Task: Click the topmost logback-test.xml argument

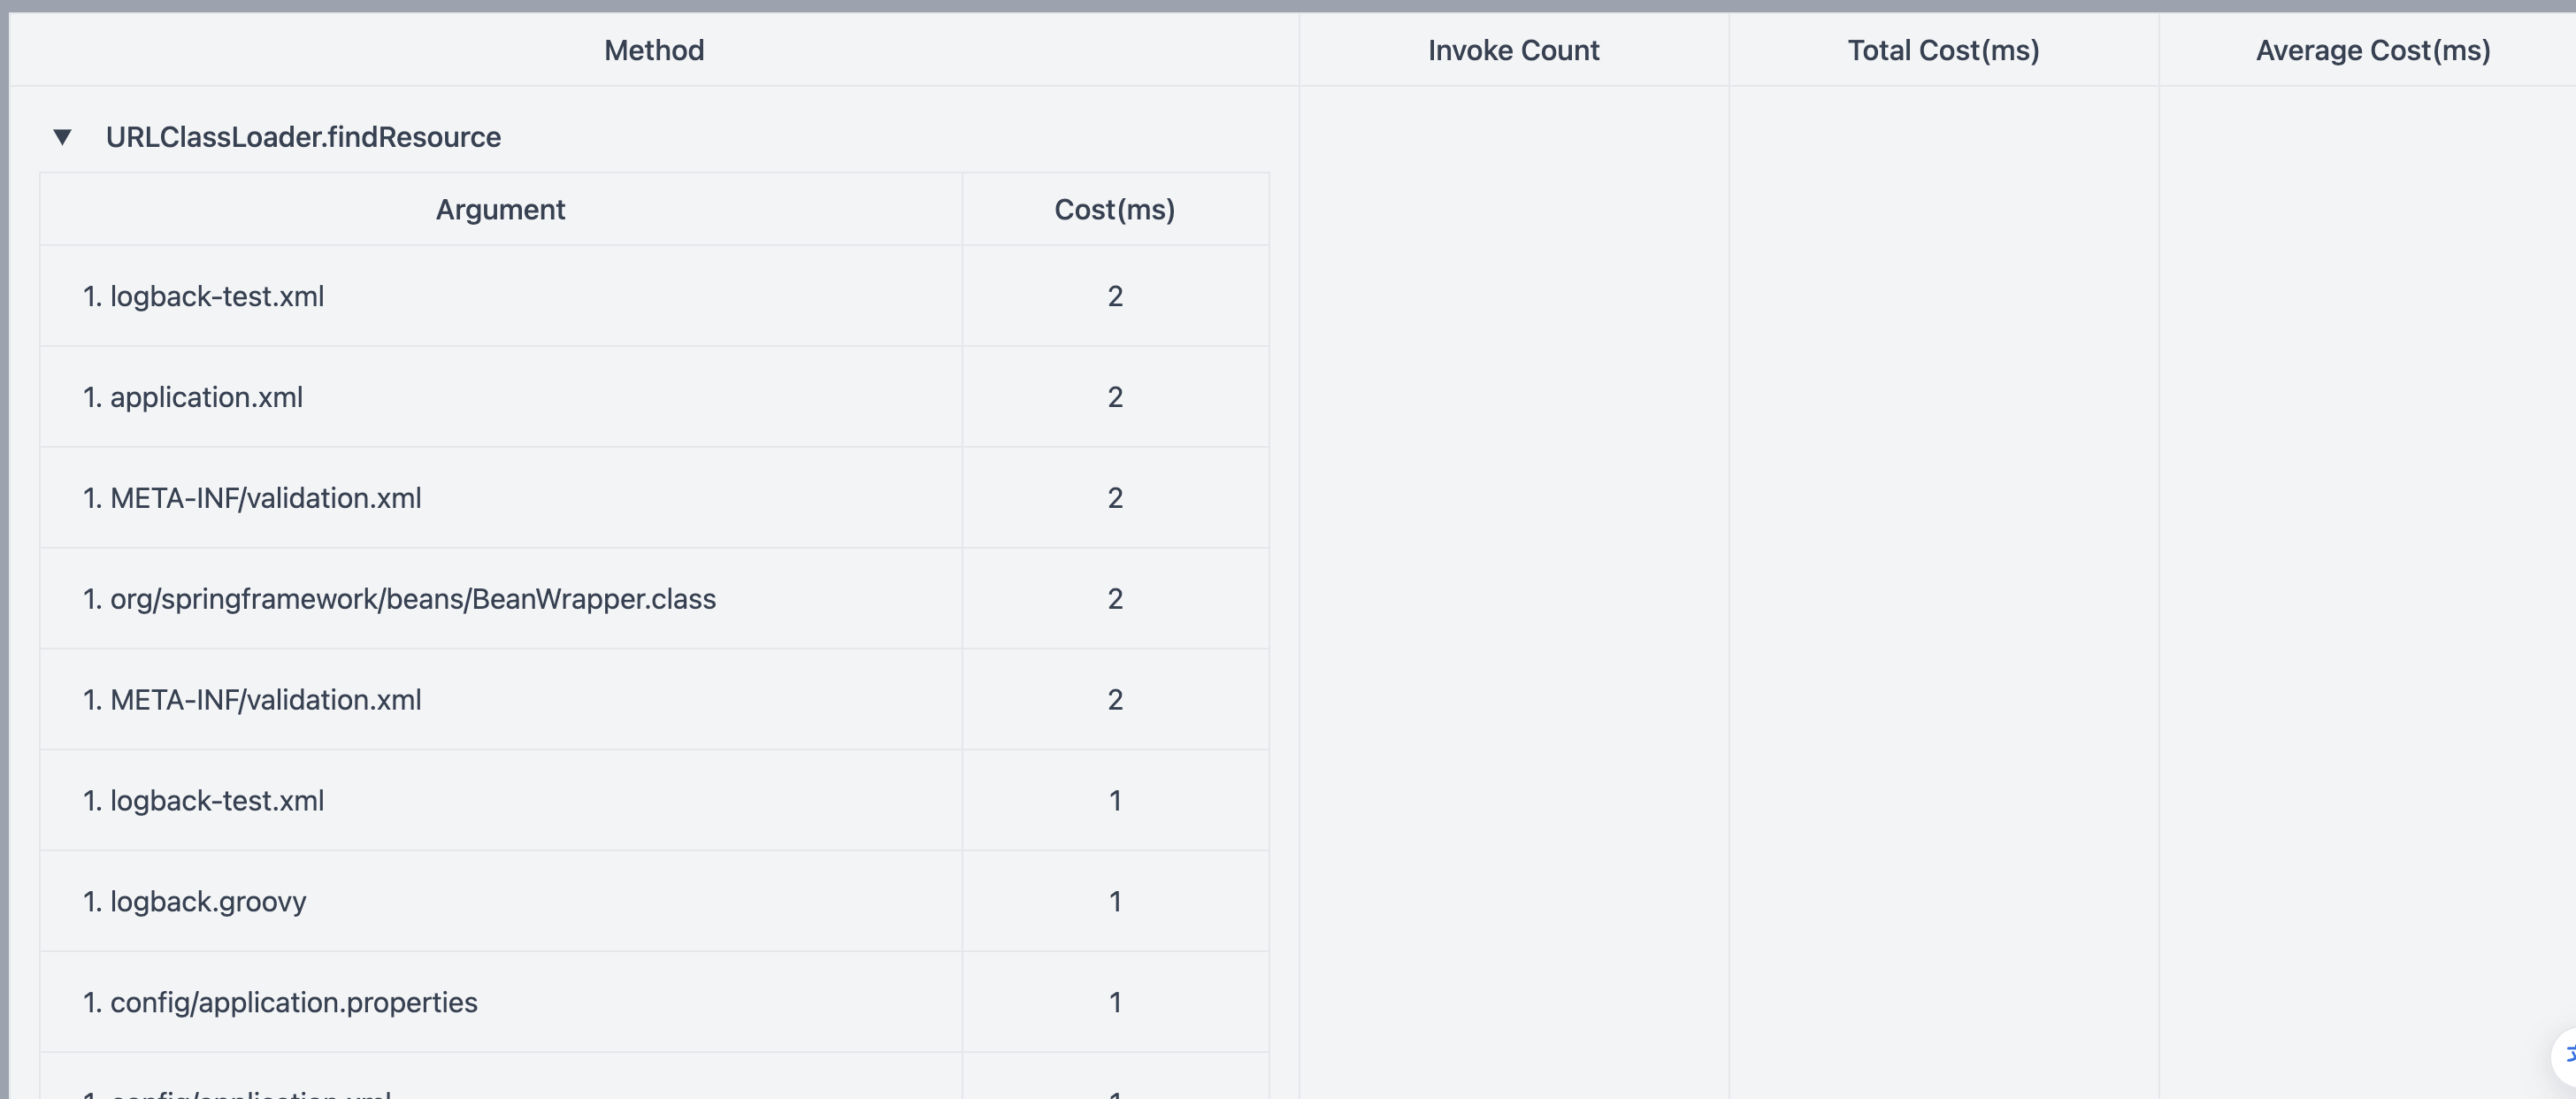Action: coord(216,297)
